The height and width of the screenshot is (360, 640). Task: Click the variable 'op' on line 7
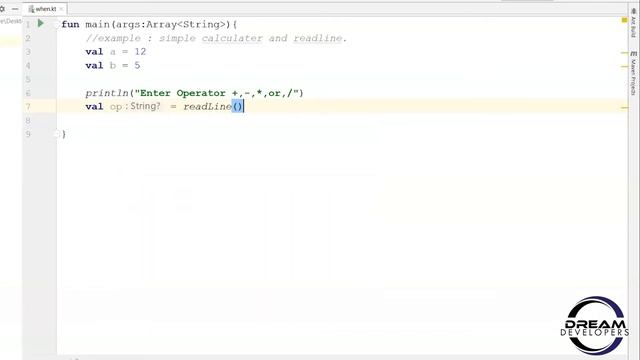tap(116, 107)
